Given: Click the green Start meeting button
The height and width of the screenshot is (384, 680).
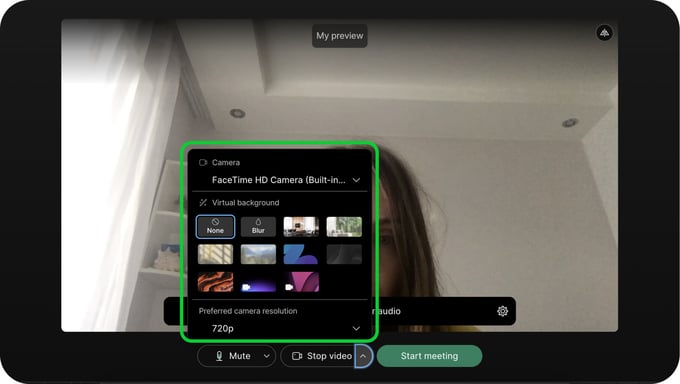Looking at the screenshot, I should [x=429, y=356].
